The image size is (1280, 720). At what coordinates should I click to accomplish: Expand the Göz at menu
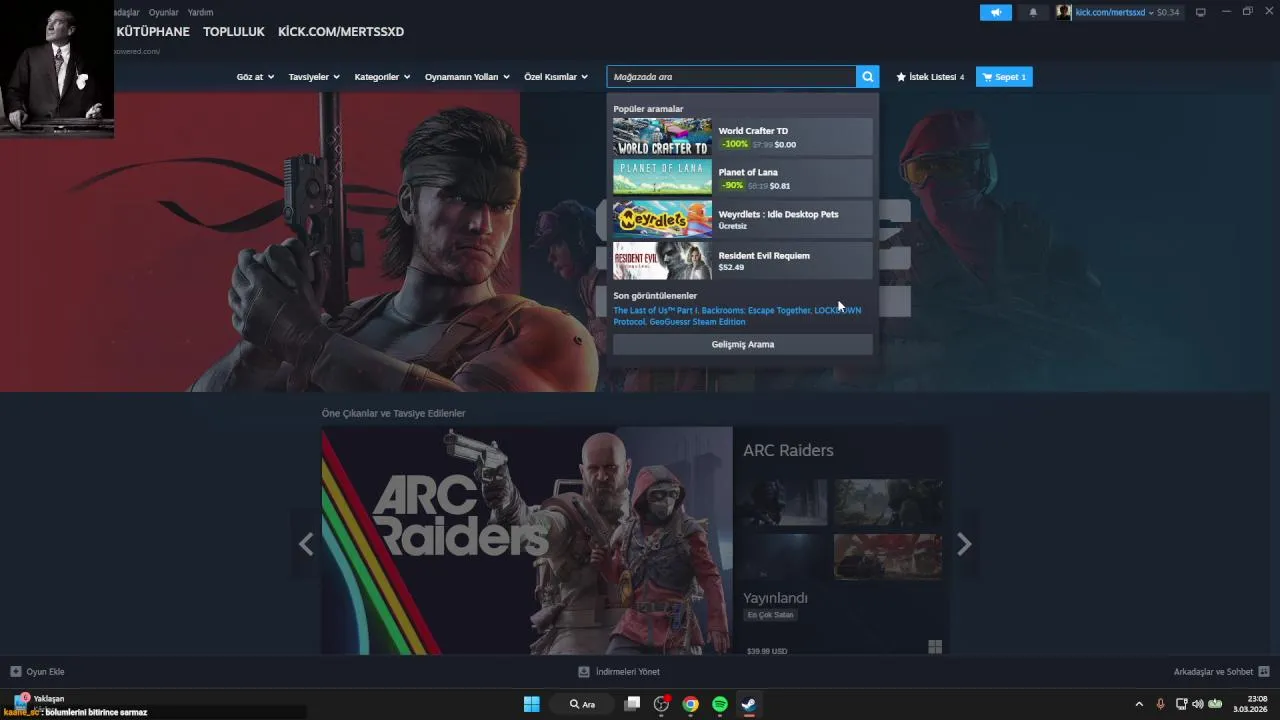click(255, 77)
